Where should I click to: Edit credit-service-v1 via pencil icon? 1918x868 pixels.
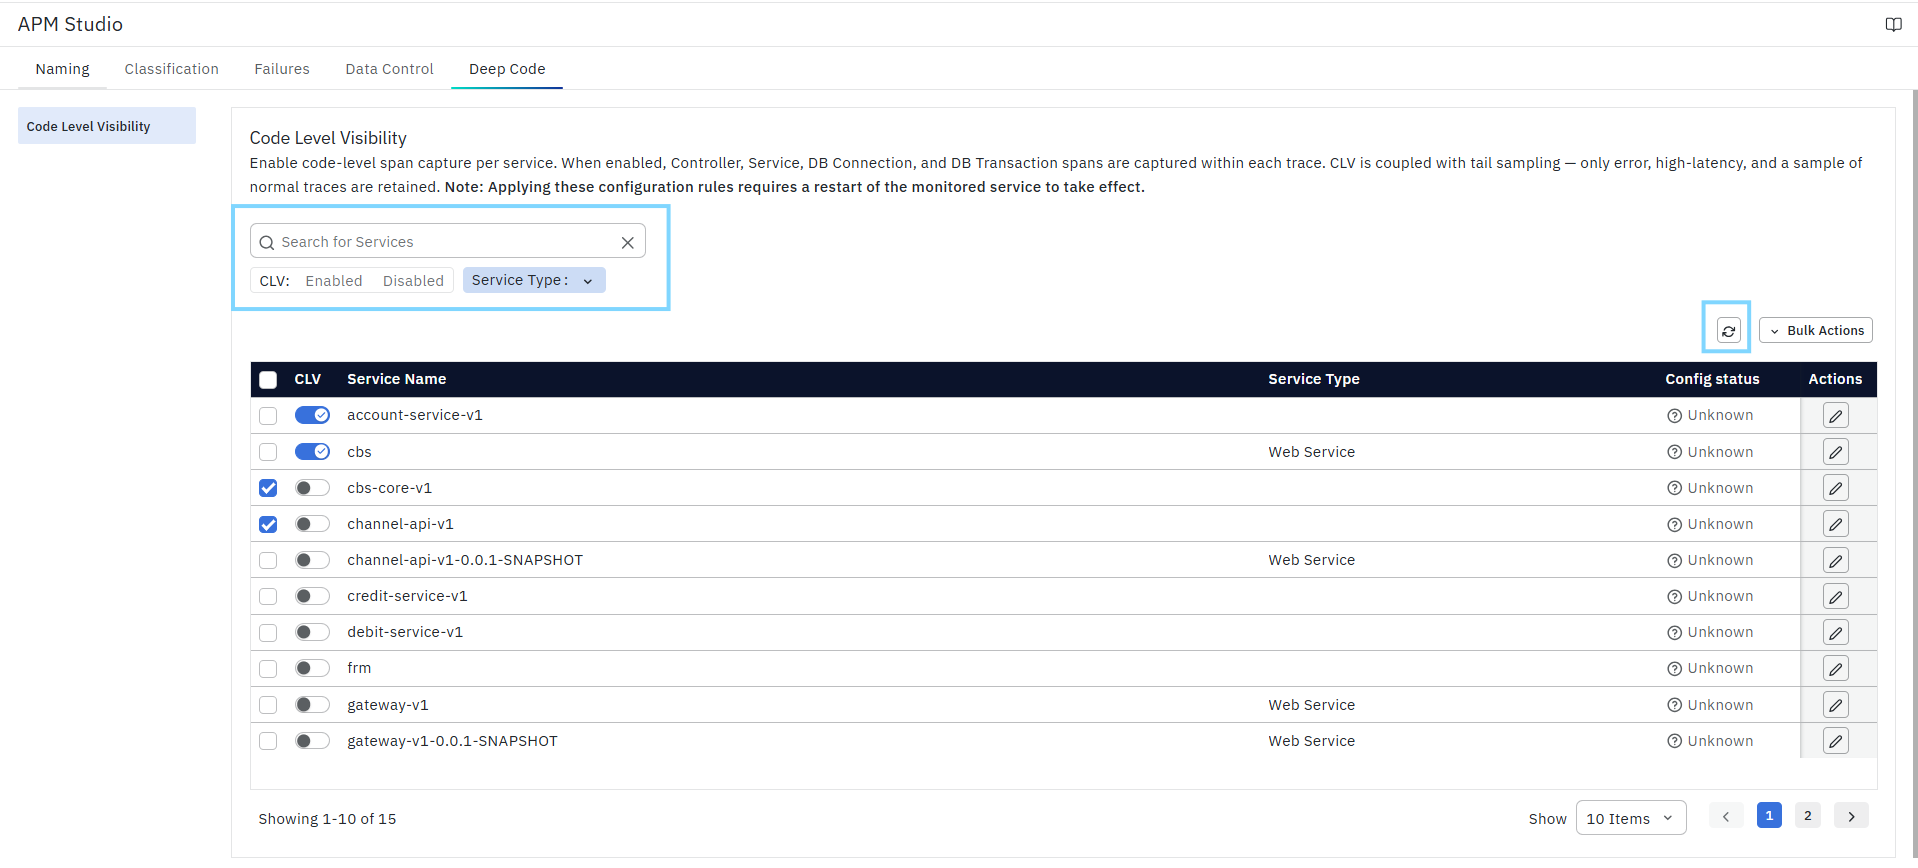tap(1835, 596)
